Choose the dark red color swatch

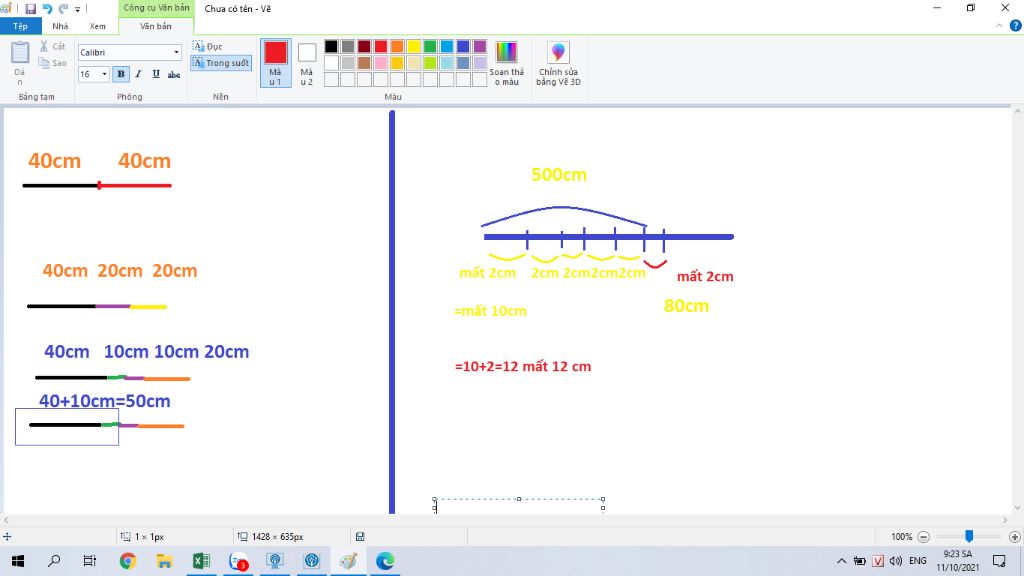364,46
